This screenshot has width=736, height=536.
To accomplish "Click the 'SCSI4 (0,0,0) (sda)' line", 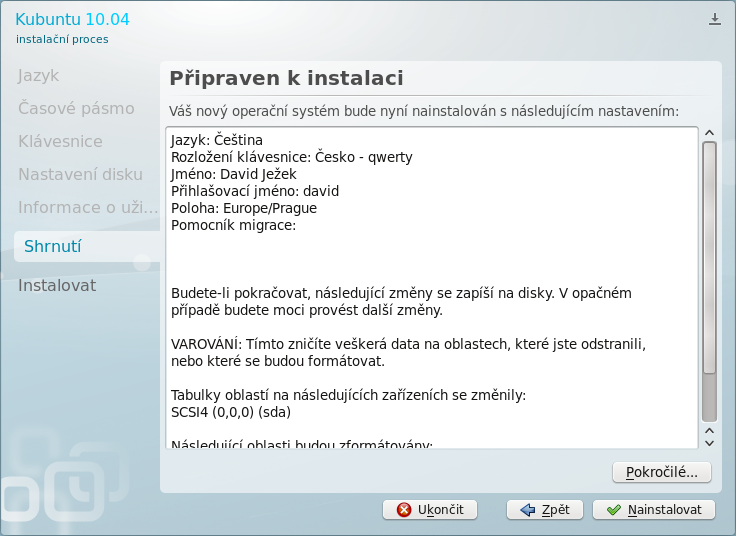I will click(231, 412).
